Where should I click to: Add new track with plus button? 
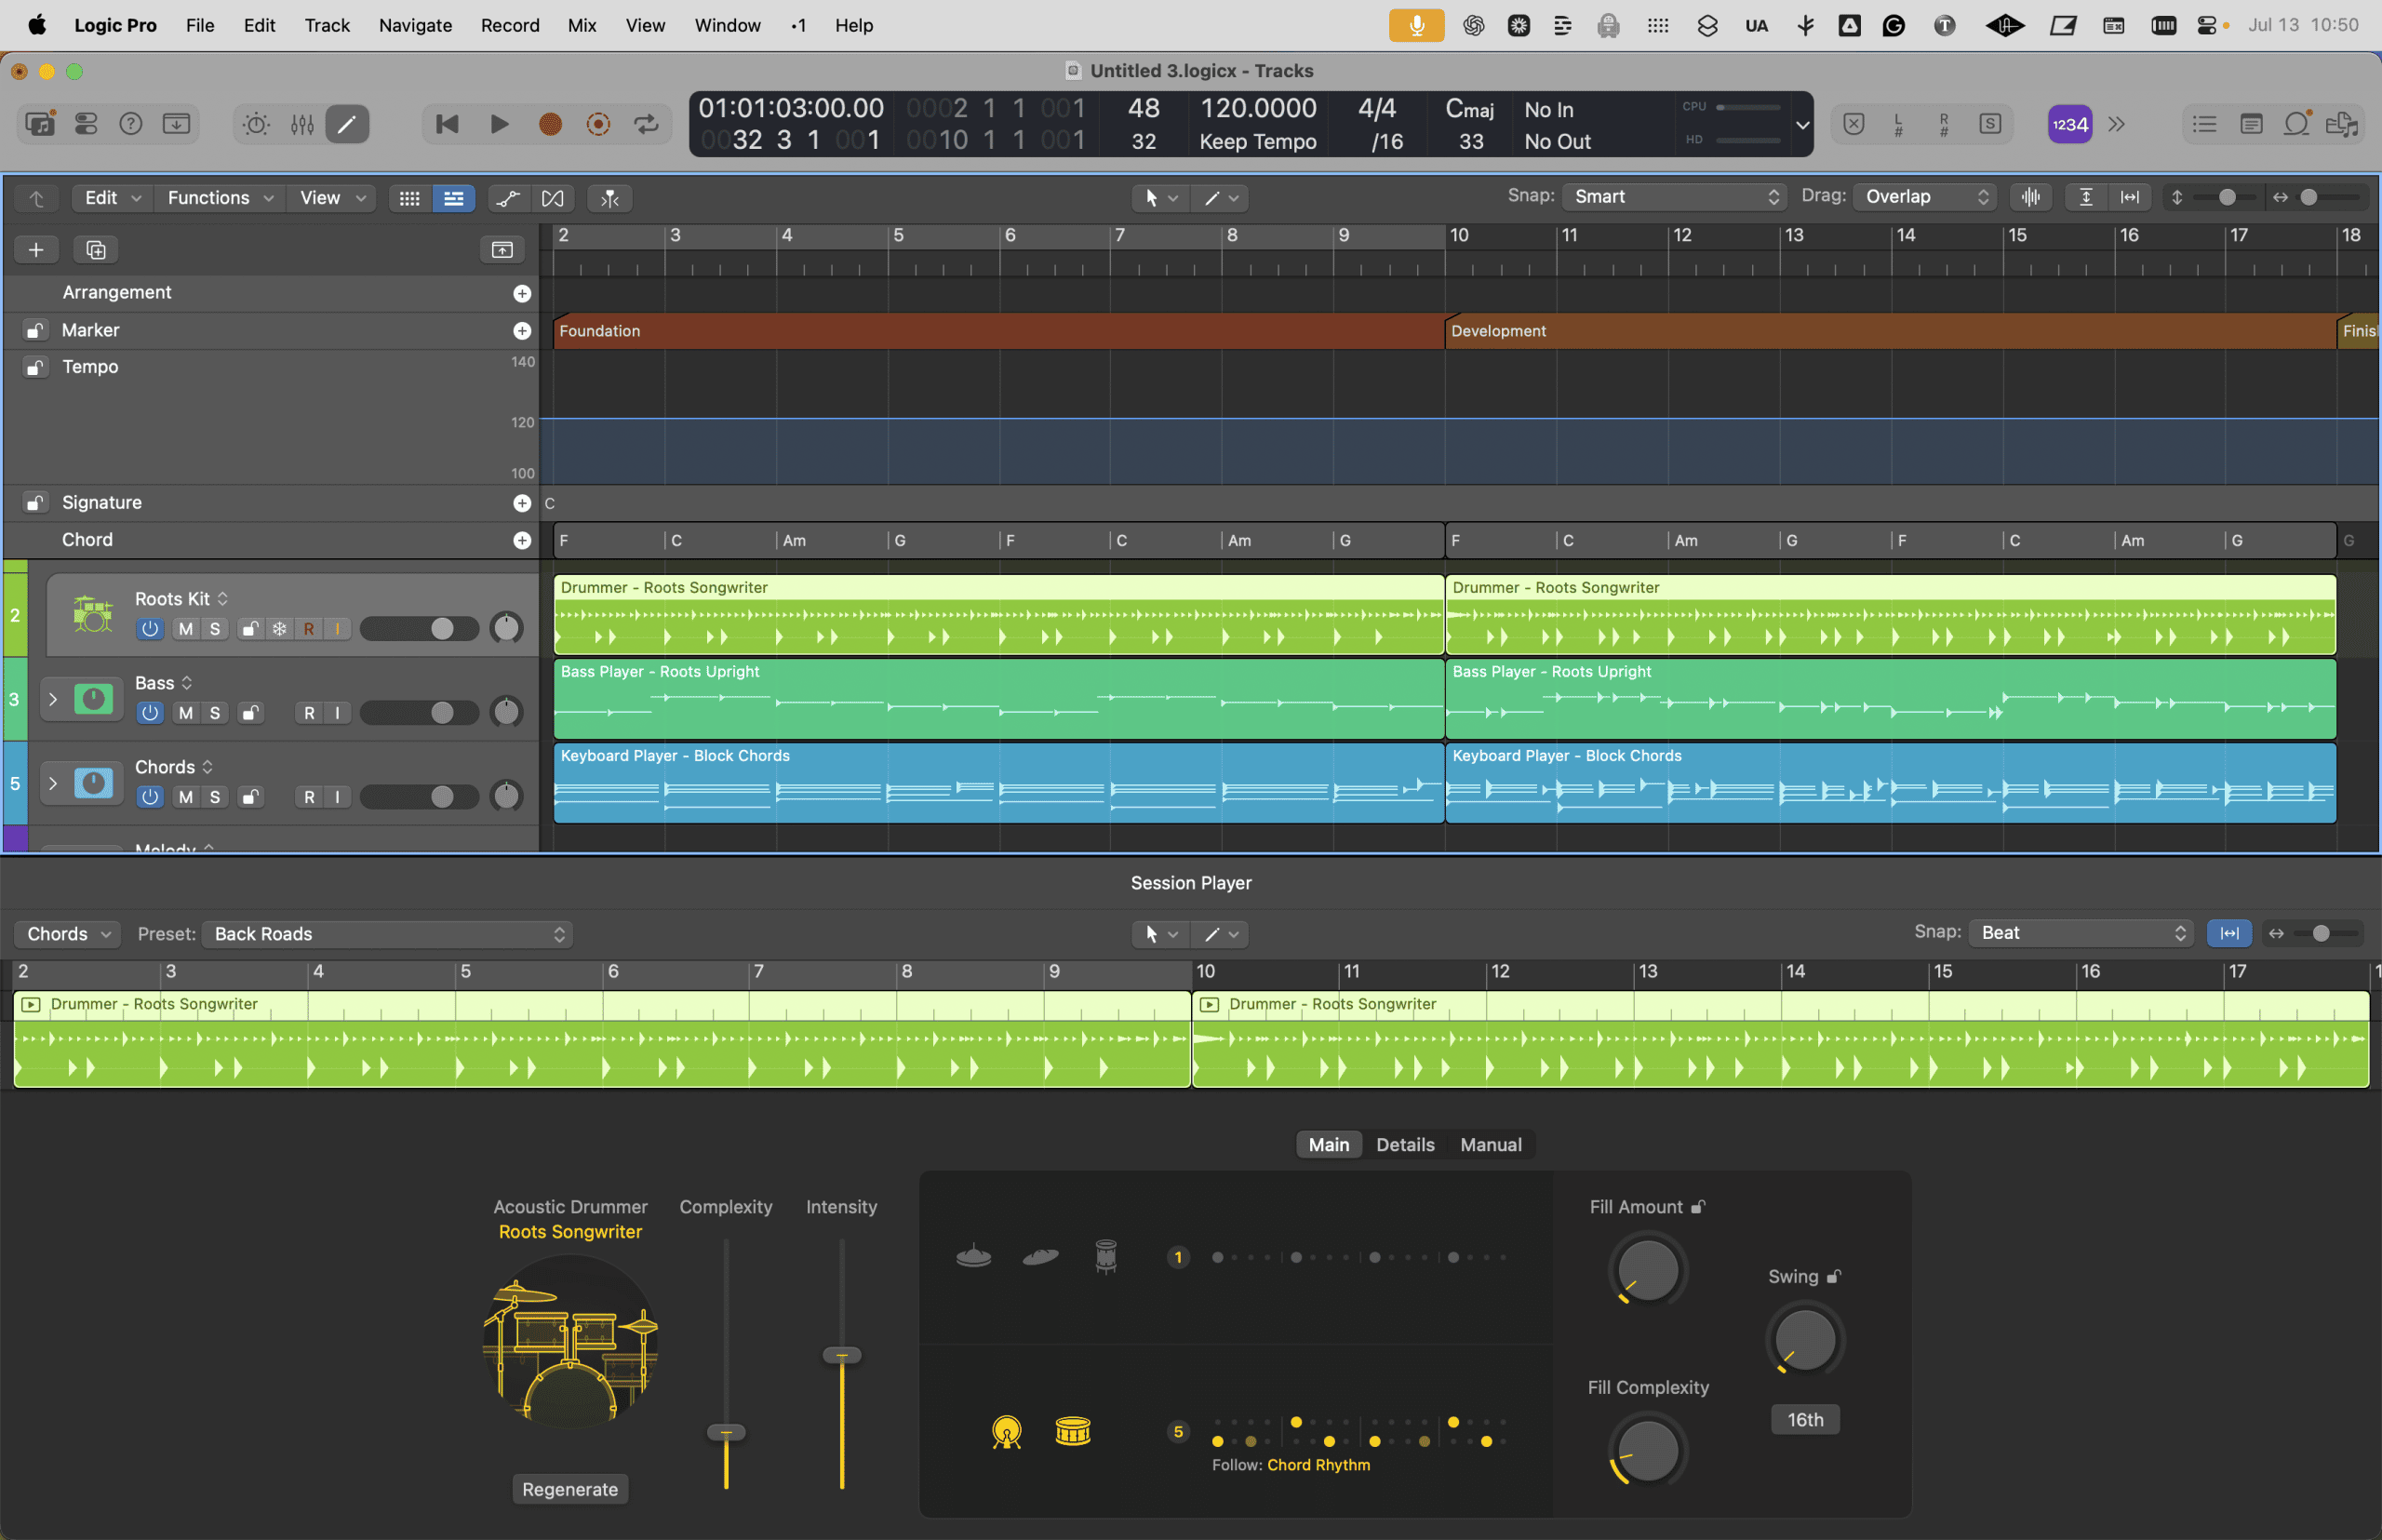[x=36, y=249]
